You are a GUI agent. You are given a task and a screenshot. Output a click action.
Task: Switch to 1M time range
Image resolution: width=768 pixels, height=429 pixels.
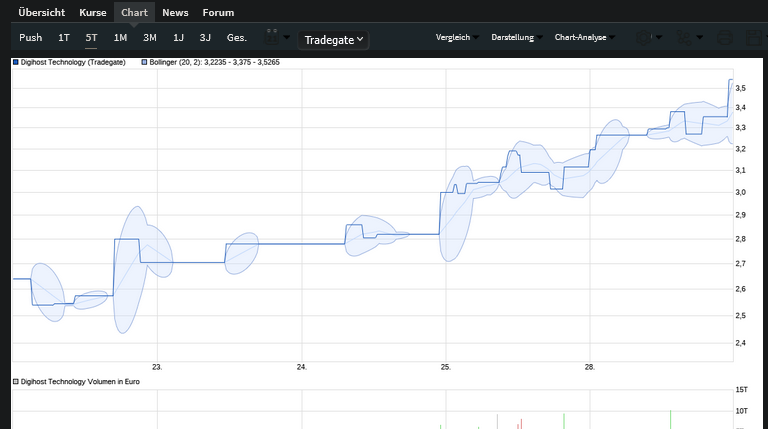120,38
